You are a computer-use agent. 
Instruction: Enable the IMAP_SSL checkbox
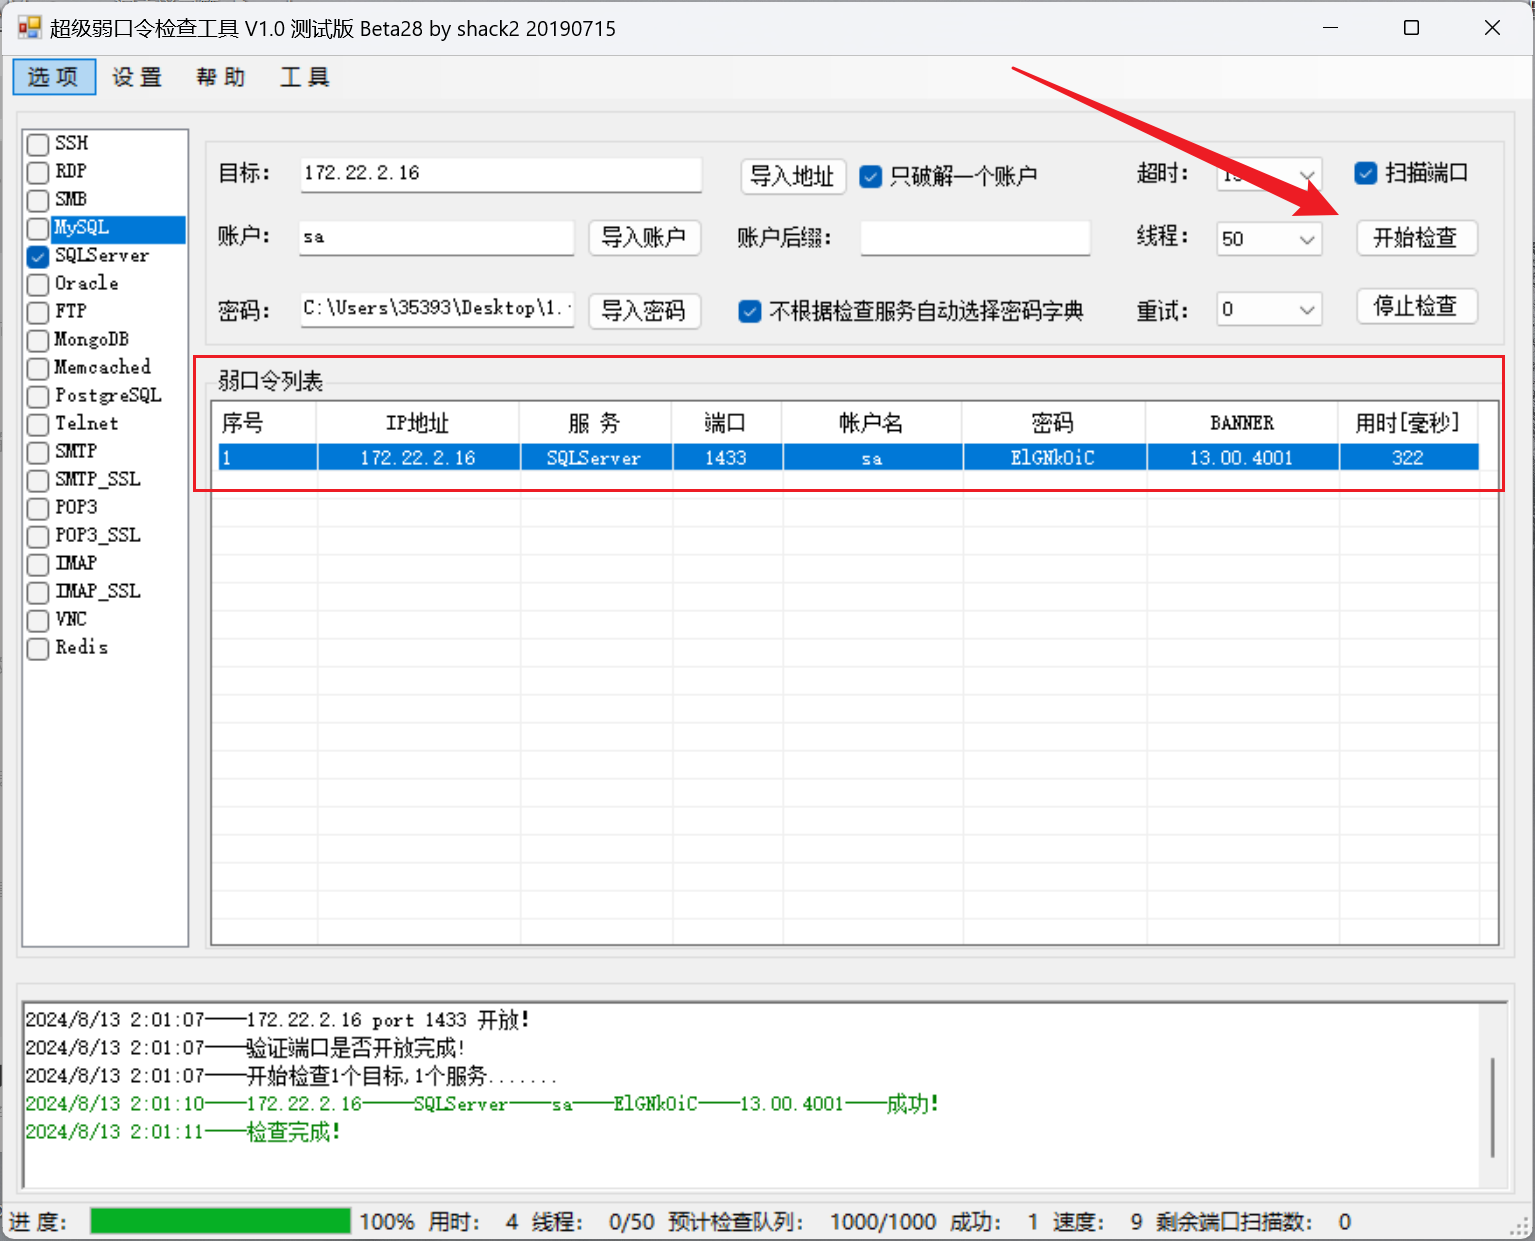point(38,592)
